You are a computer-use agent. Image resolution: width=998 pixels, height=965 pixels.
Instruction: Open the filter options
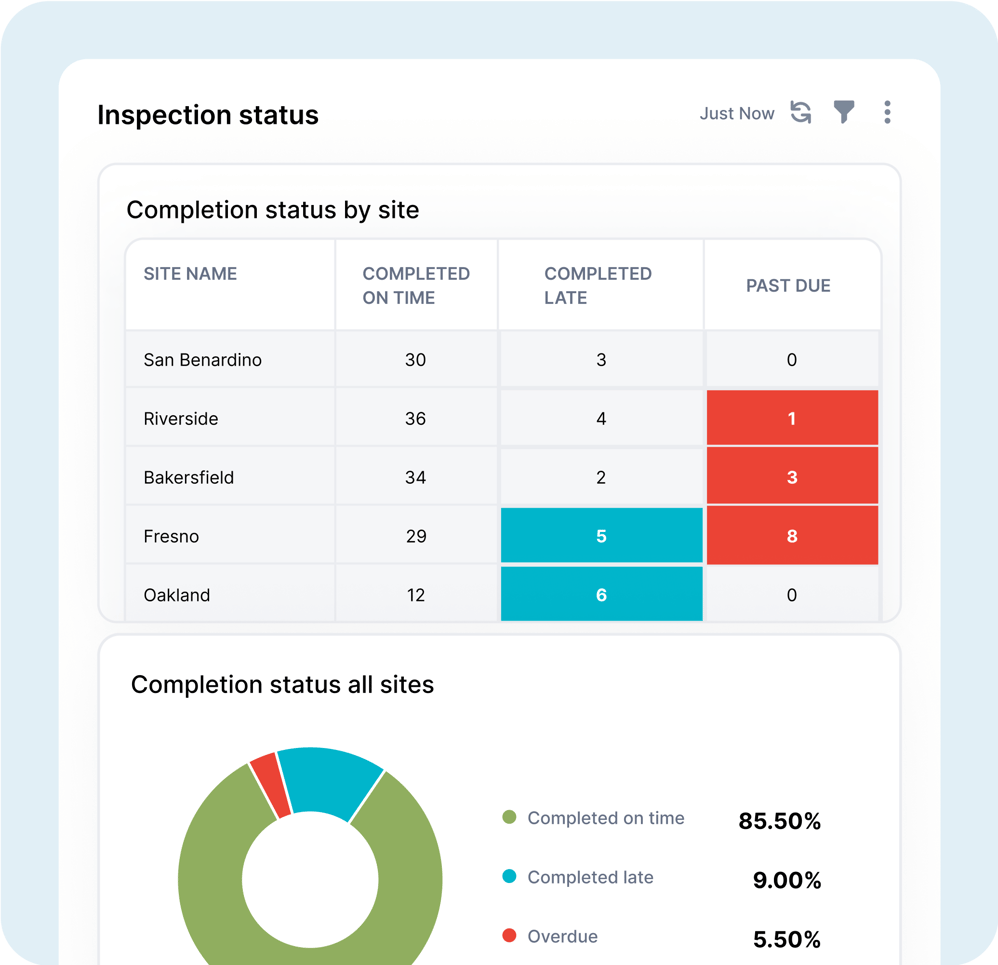click(x=844, y=113)
